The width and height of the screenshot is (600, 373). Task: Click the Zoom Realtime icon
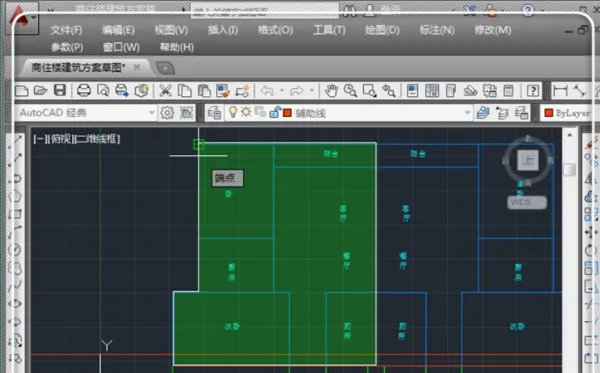(350, 91)
